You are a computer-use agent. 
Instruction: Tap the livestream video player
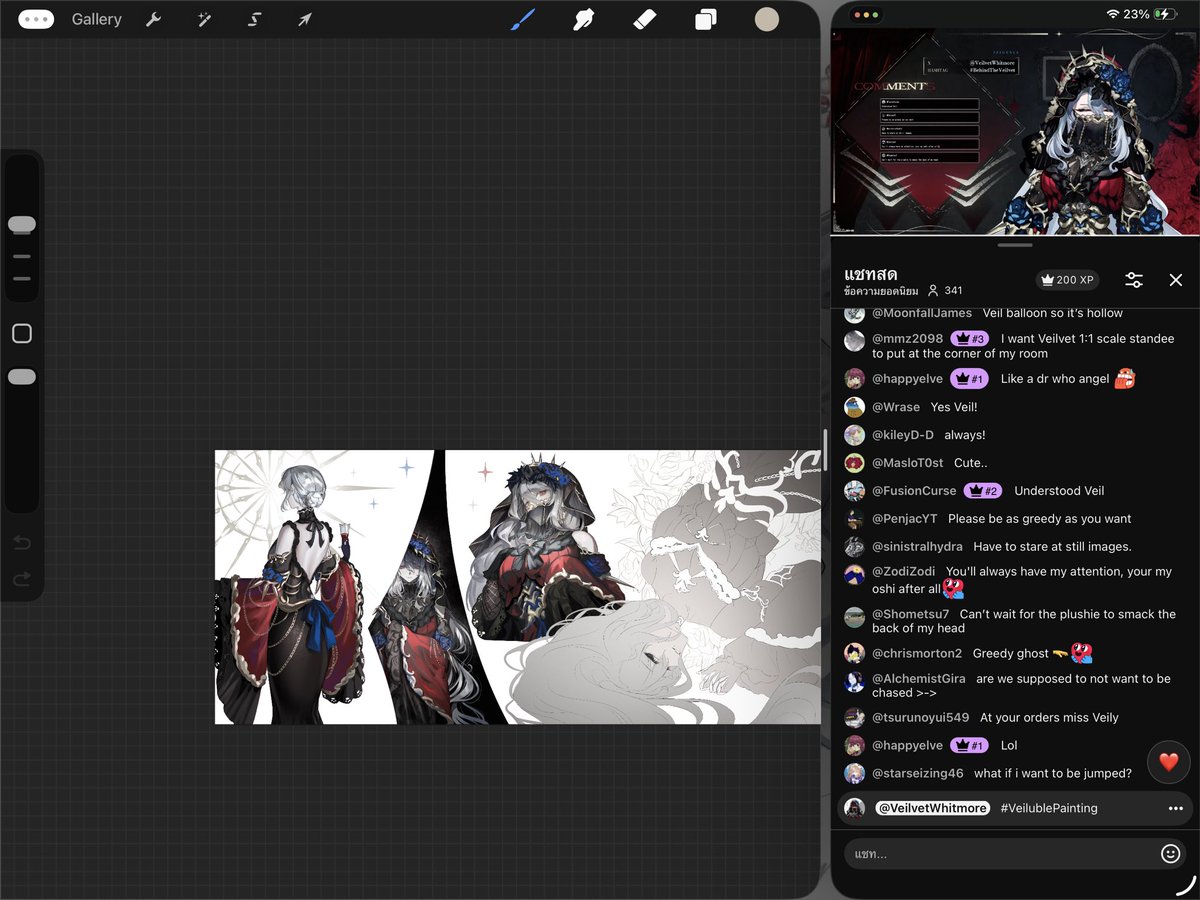pos(1015,131)
